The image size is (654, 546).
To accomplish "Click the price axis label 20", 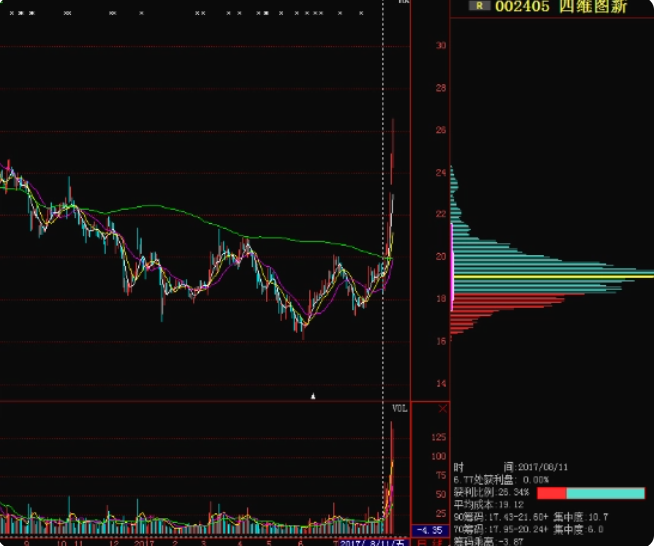I will click(441, 257).
